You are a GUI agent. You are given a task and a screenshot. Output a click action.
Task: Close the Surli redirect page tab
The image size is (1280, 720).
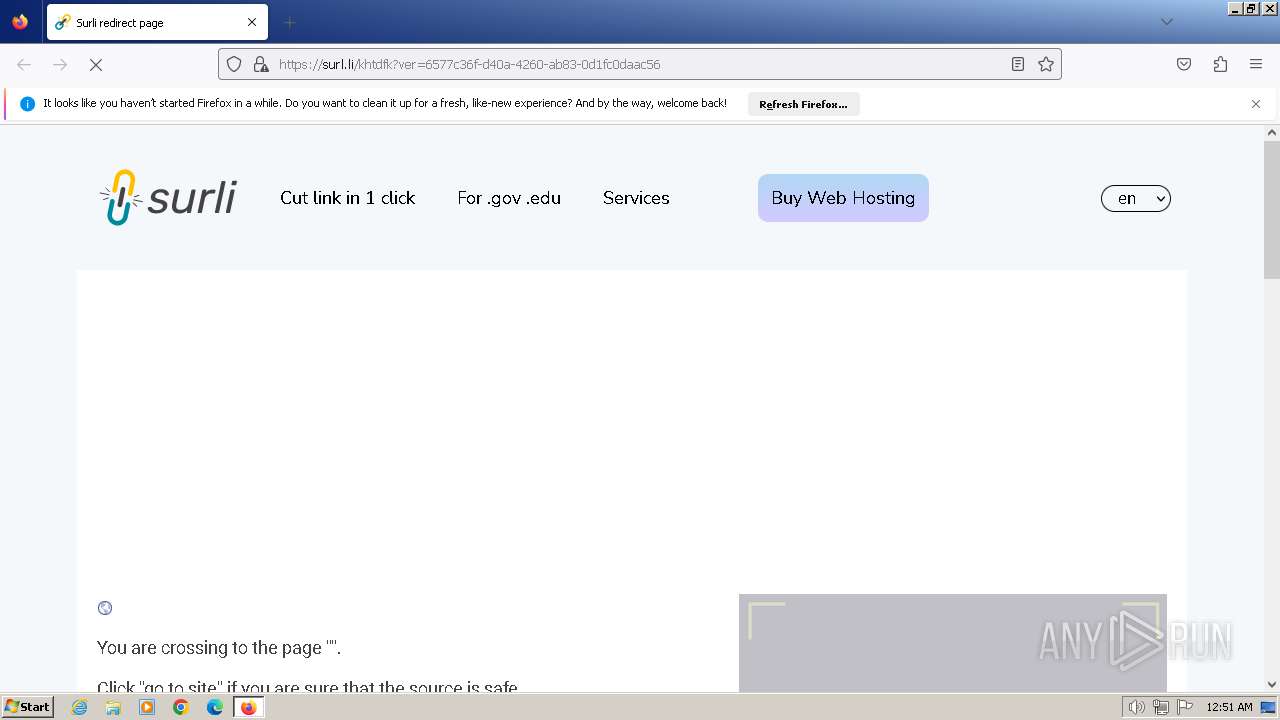pyautogui.click(x=252, y=22)
